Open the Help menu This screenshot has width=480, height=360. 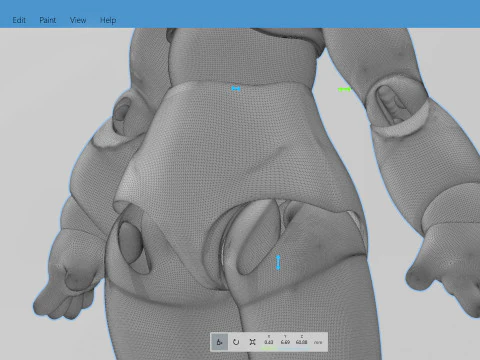[108, 20]
